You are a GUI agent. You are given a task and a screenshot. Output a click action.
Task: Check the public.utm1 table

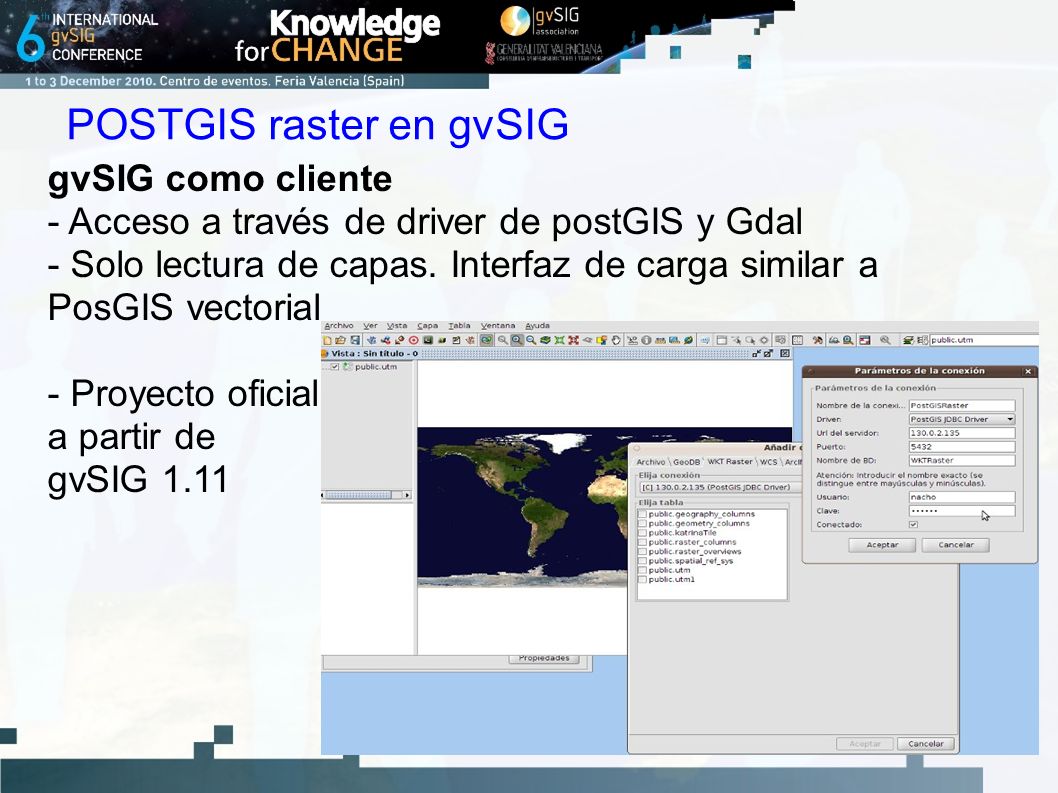(643, 580)
